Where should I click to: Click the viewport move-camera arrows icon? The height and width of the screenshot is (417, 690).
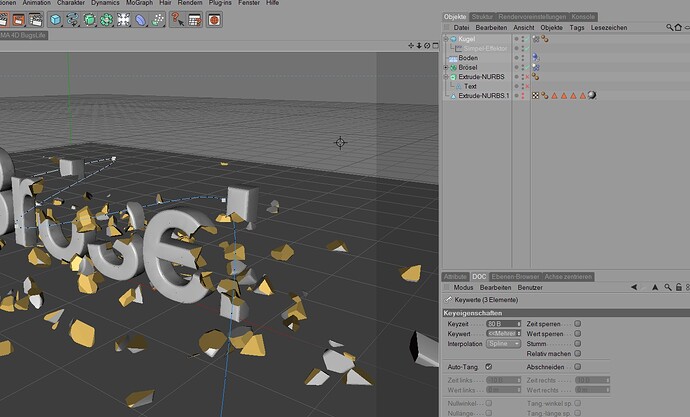[411, 45]
